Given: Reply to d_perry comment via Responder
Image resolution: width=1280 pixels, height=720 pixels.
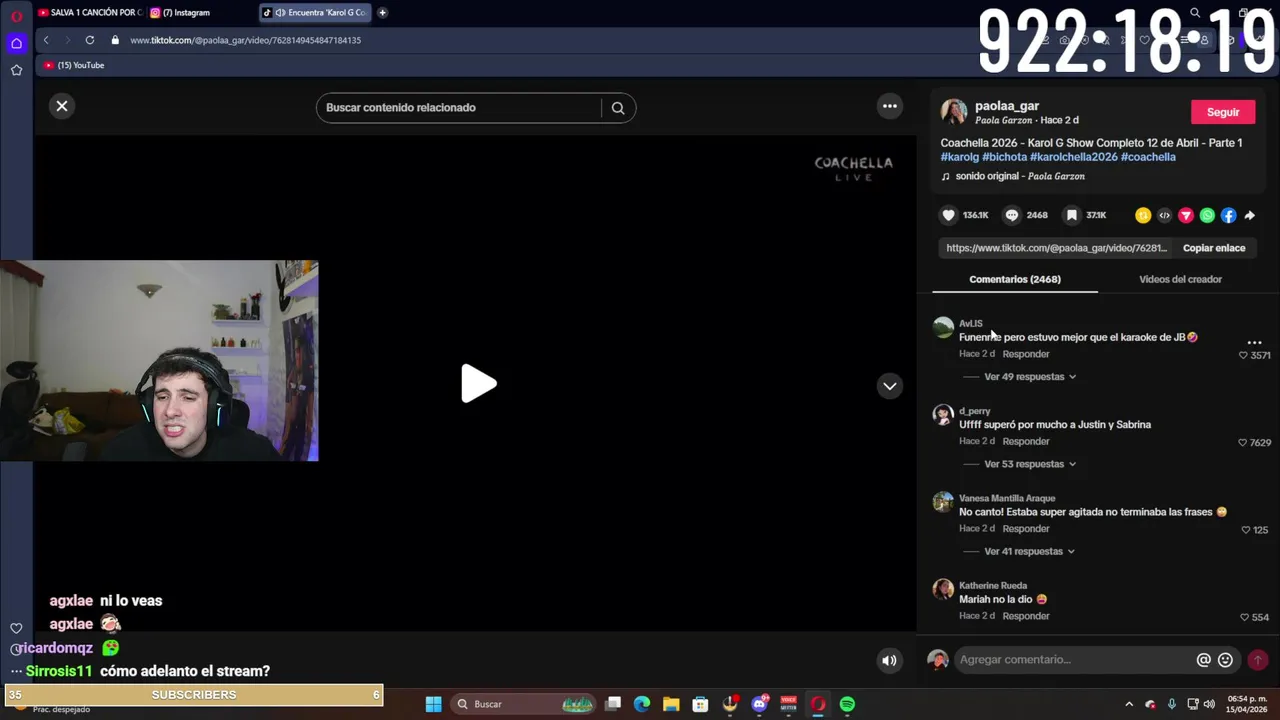Looking at the screenshot, I should [1026, 441].
